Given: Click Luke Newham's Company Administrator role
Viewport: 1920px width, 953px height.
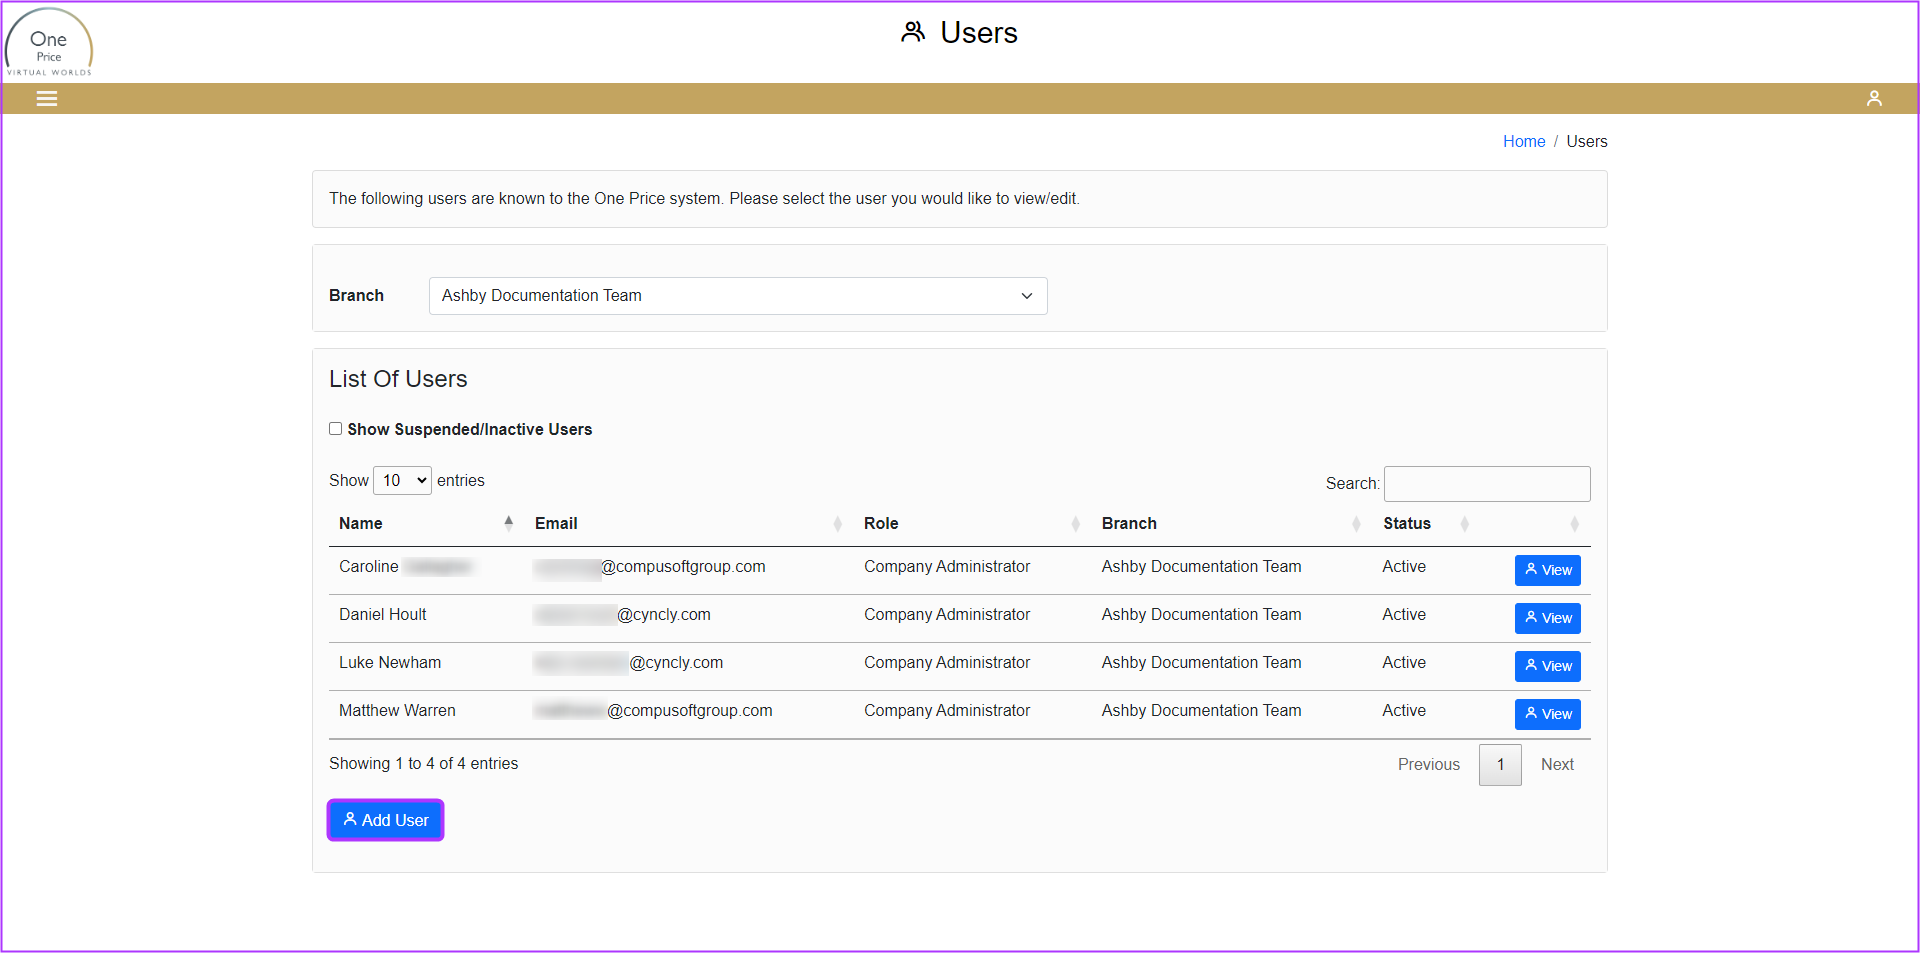Looking at the screenshot, I should tap(947, 662).
